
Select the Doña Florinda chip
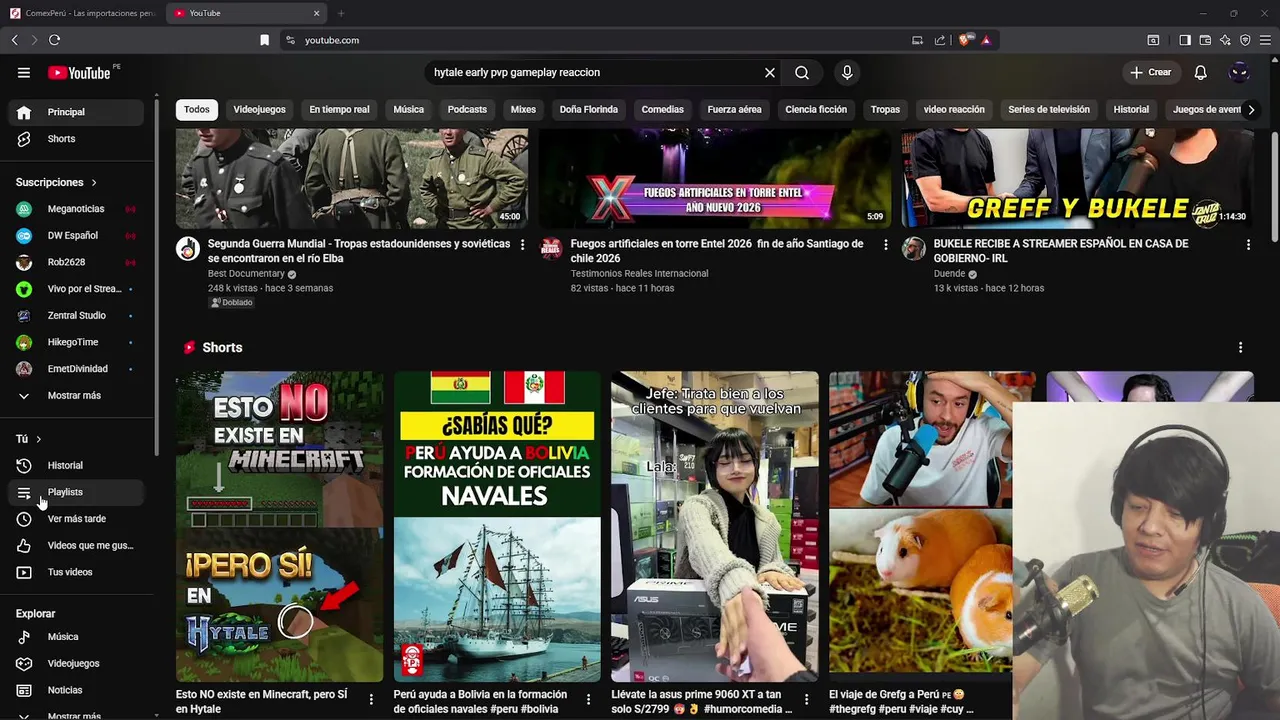click(588, 109)
